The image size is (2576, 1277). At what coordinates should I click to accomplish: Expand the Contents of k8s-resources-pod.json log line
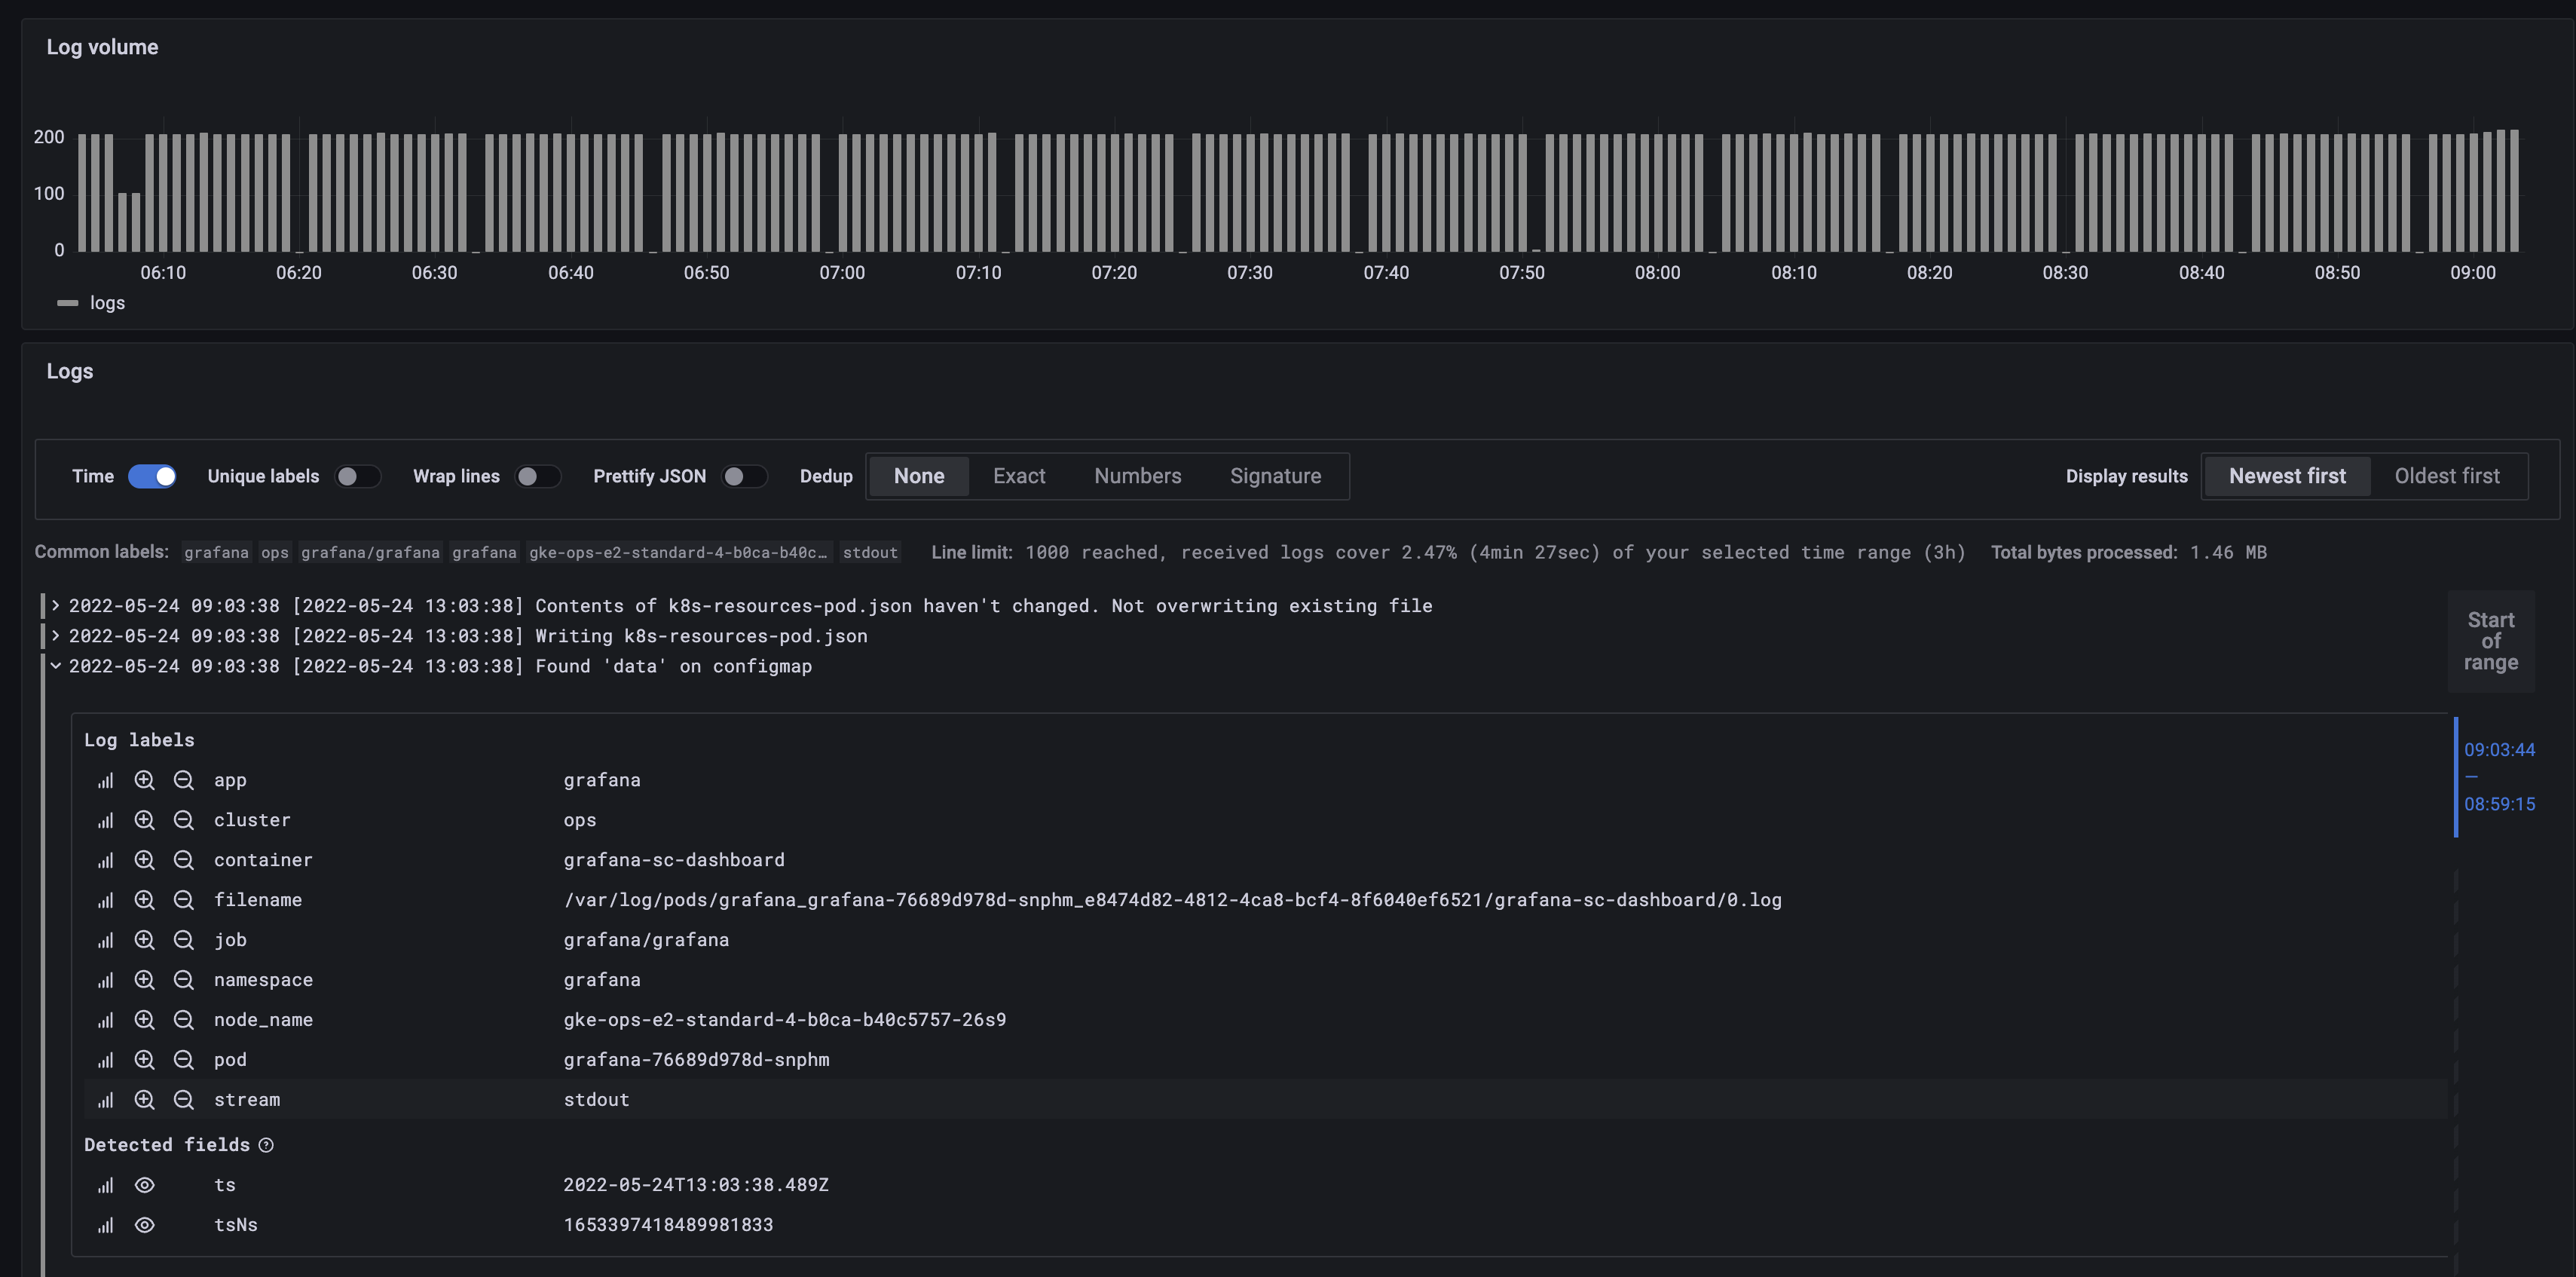pos(56,605)
